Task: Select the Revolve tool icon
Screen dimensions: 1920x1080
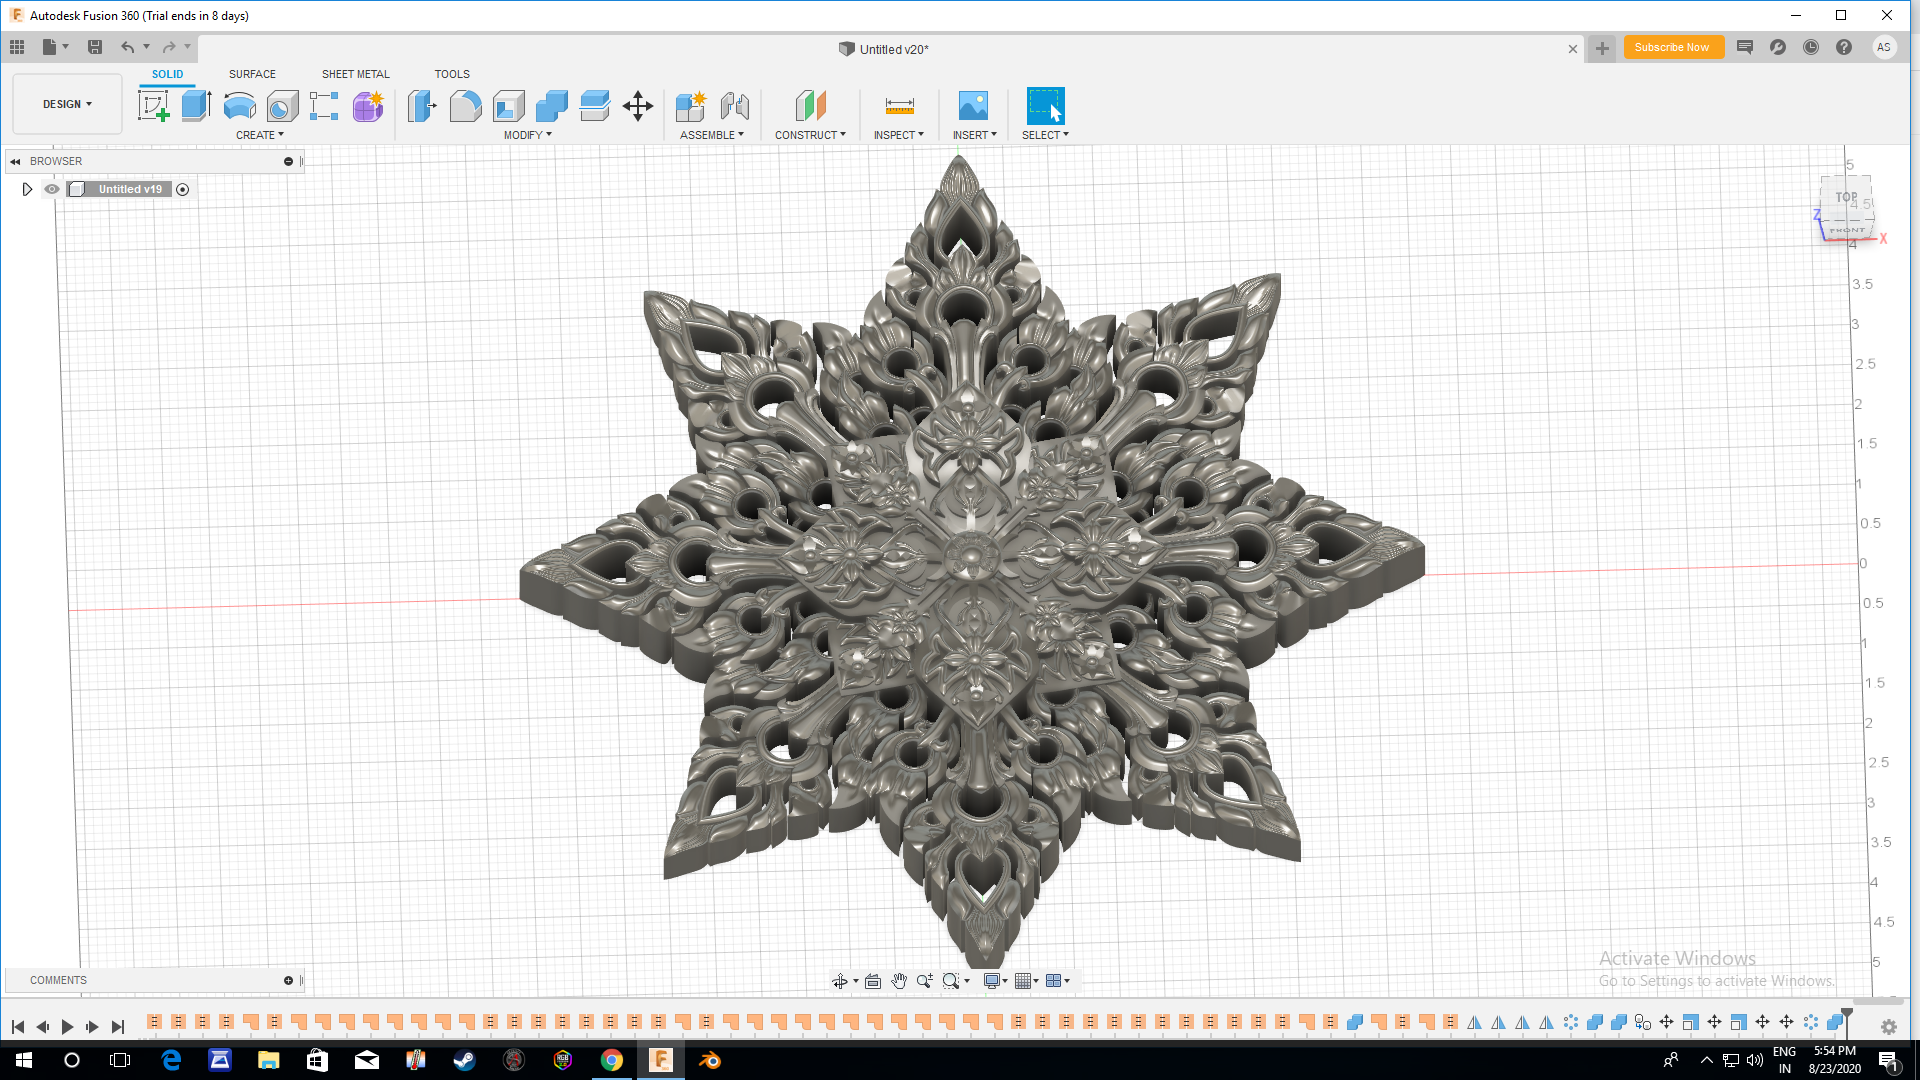Action: click(x=239, y=105)
